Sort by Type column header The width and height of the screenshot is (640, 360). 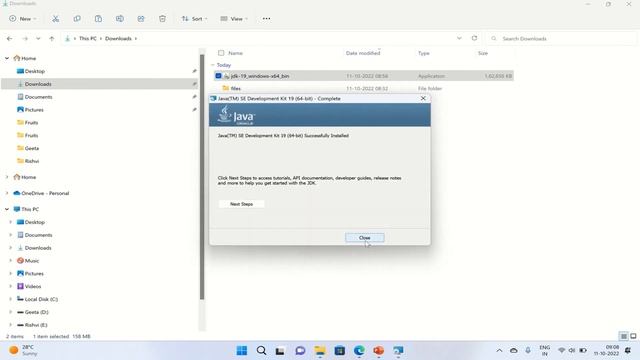point(424,53)
